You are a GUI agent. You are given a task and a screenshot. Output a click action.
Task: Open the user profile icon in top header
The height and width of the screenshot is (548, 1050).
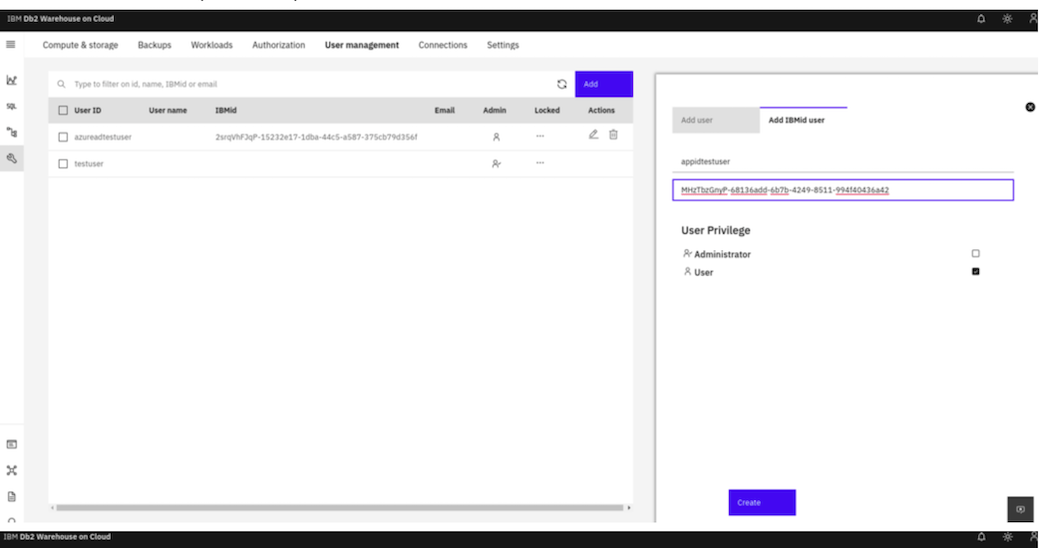(x=1033, y=19)
